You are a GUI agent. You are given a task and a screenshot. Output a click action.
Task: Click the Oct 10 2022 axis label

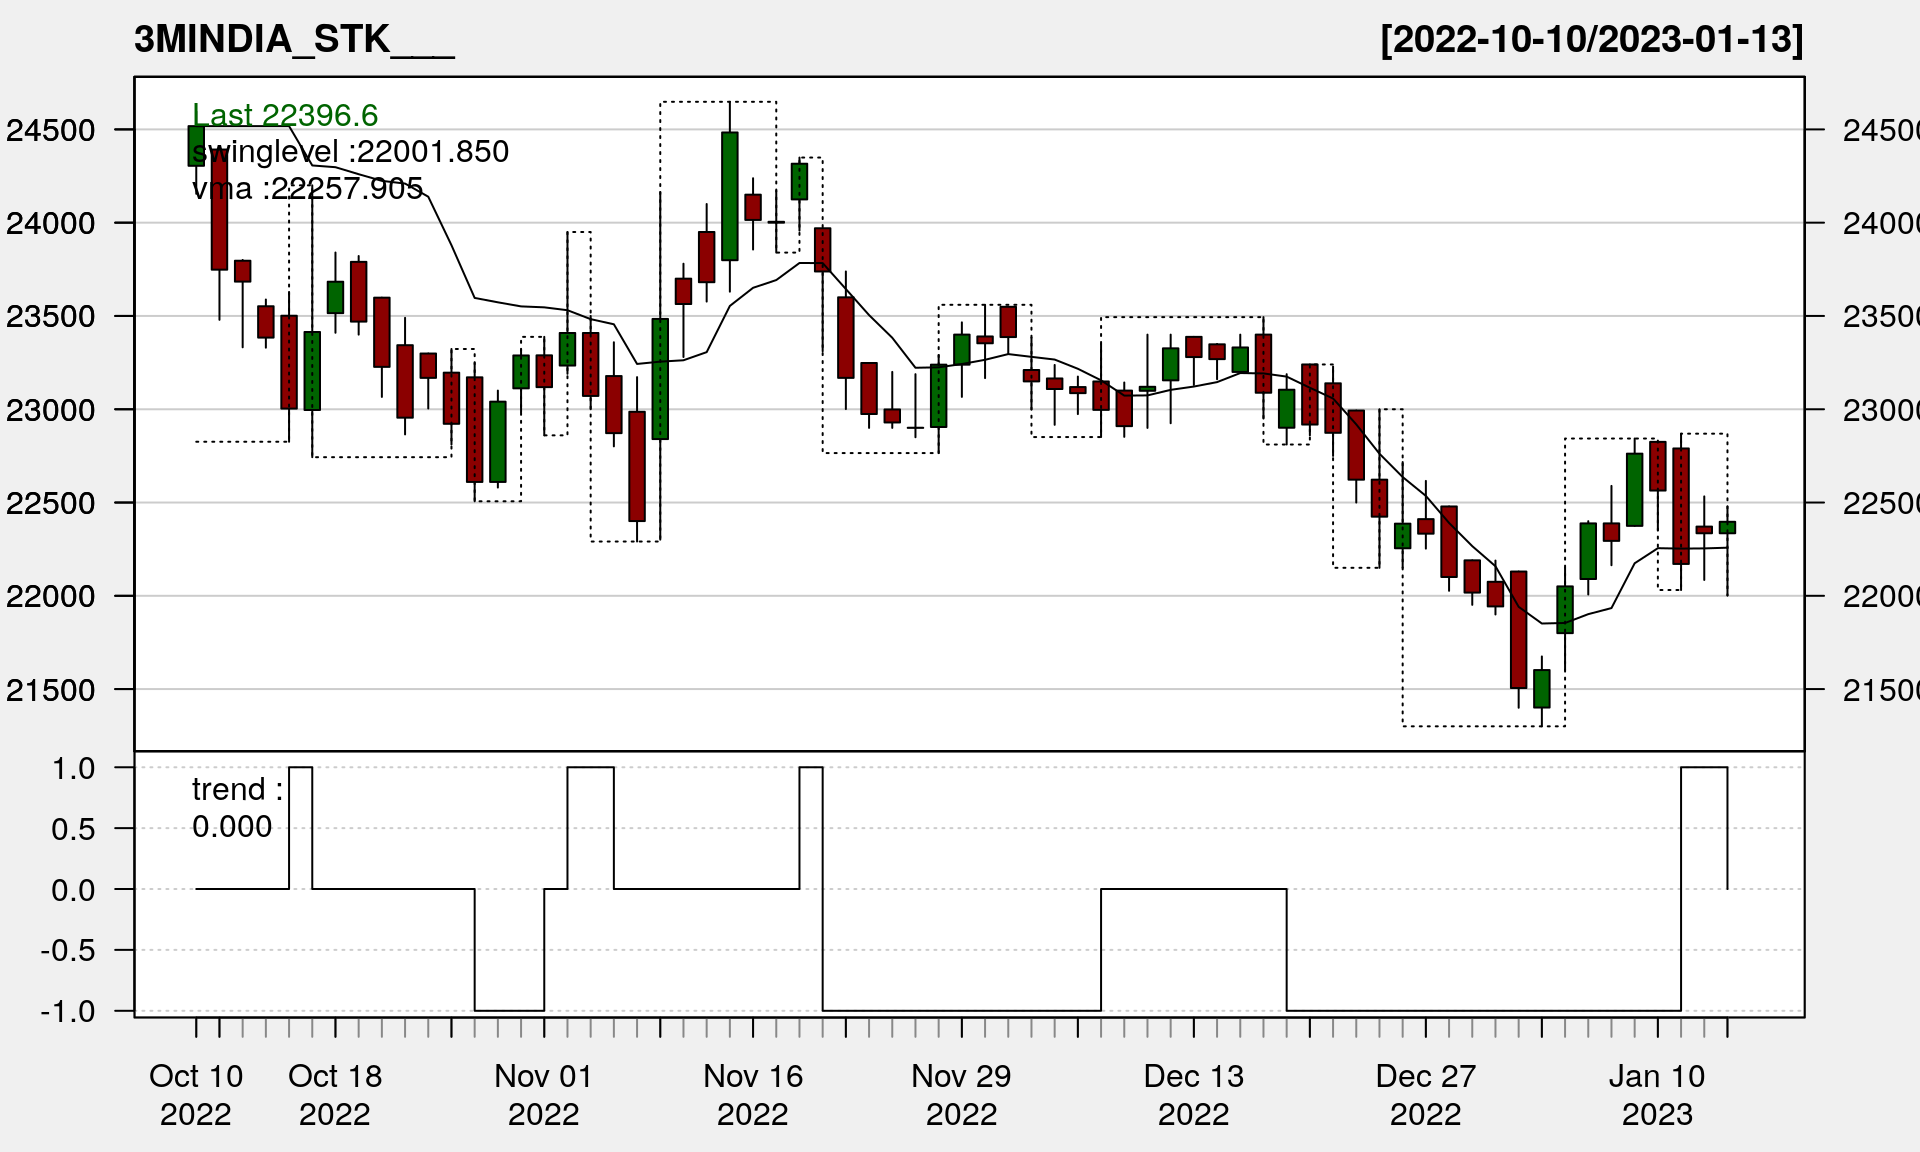pyautogui.click(x=196, y=1094)
